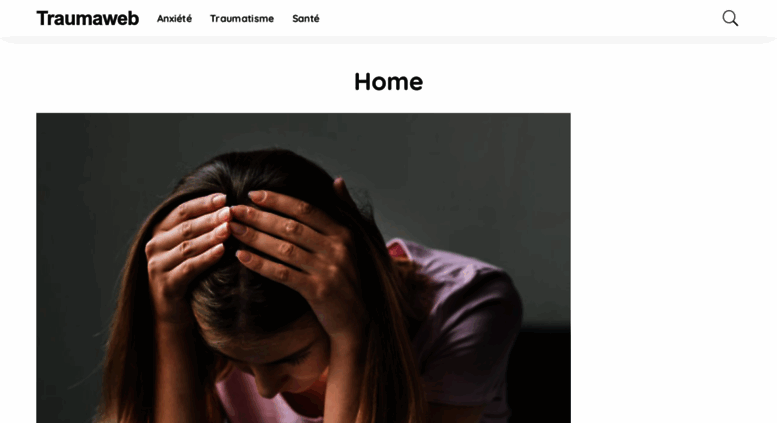Click the large Home title text
The width and height of the screenshot is (777, 423).
pos(388,82)
